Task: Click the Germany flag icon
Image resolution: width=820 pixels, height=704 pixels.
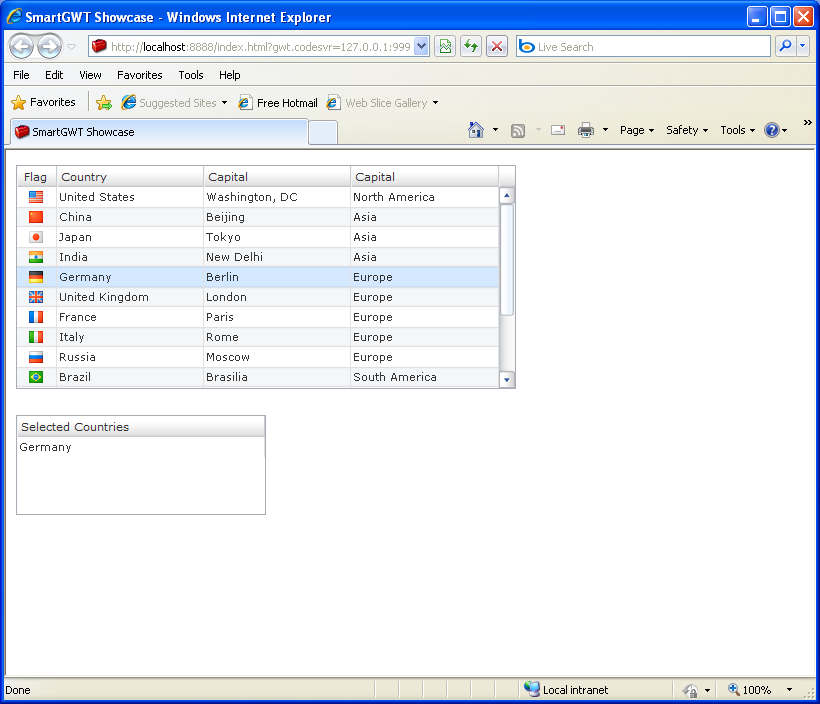Action: (x=36, y=277)
